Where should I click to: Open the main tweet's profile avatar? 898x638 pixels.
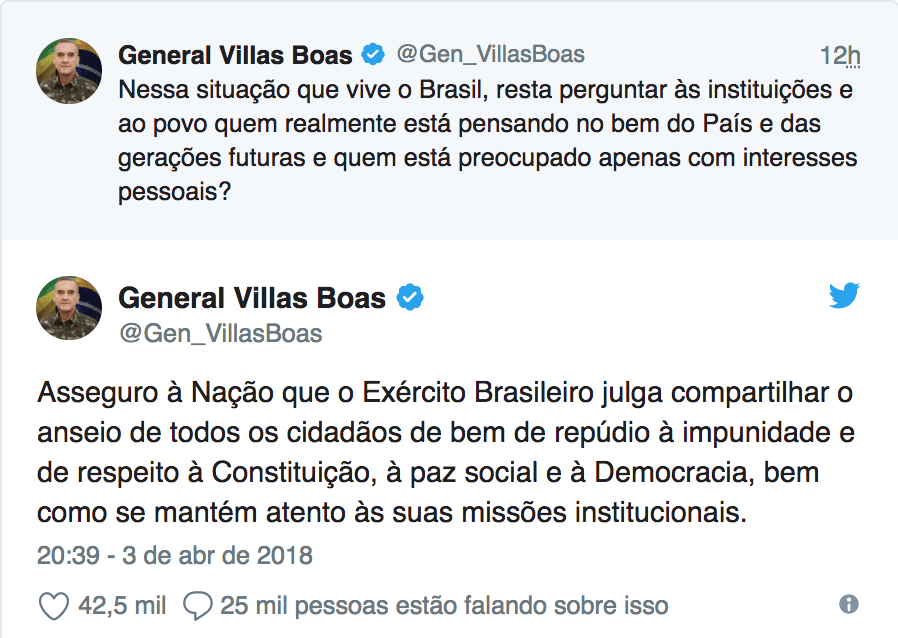pyautogui.click(x=69, y=308)
